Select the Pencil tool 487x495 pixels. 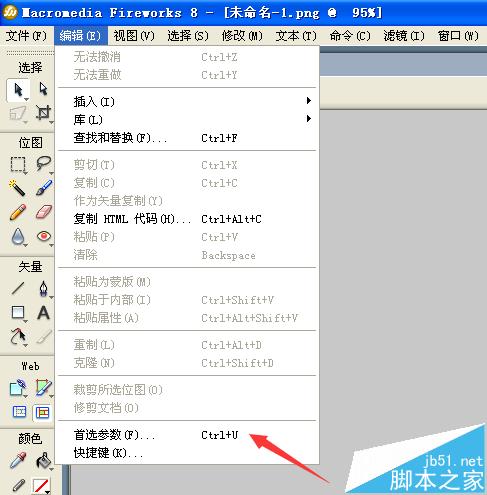click(x=18, y=212)
